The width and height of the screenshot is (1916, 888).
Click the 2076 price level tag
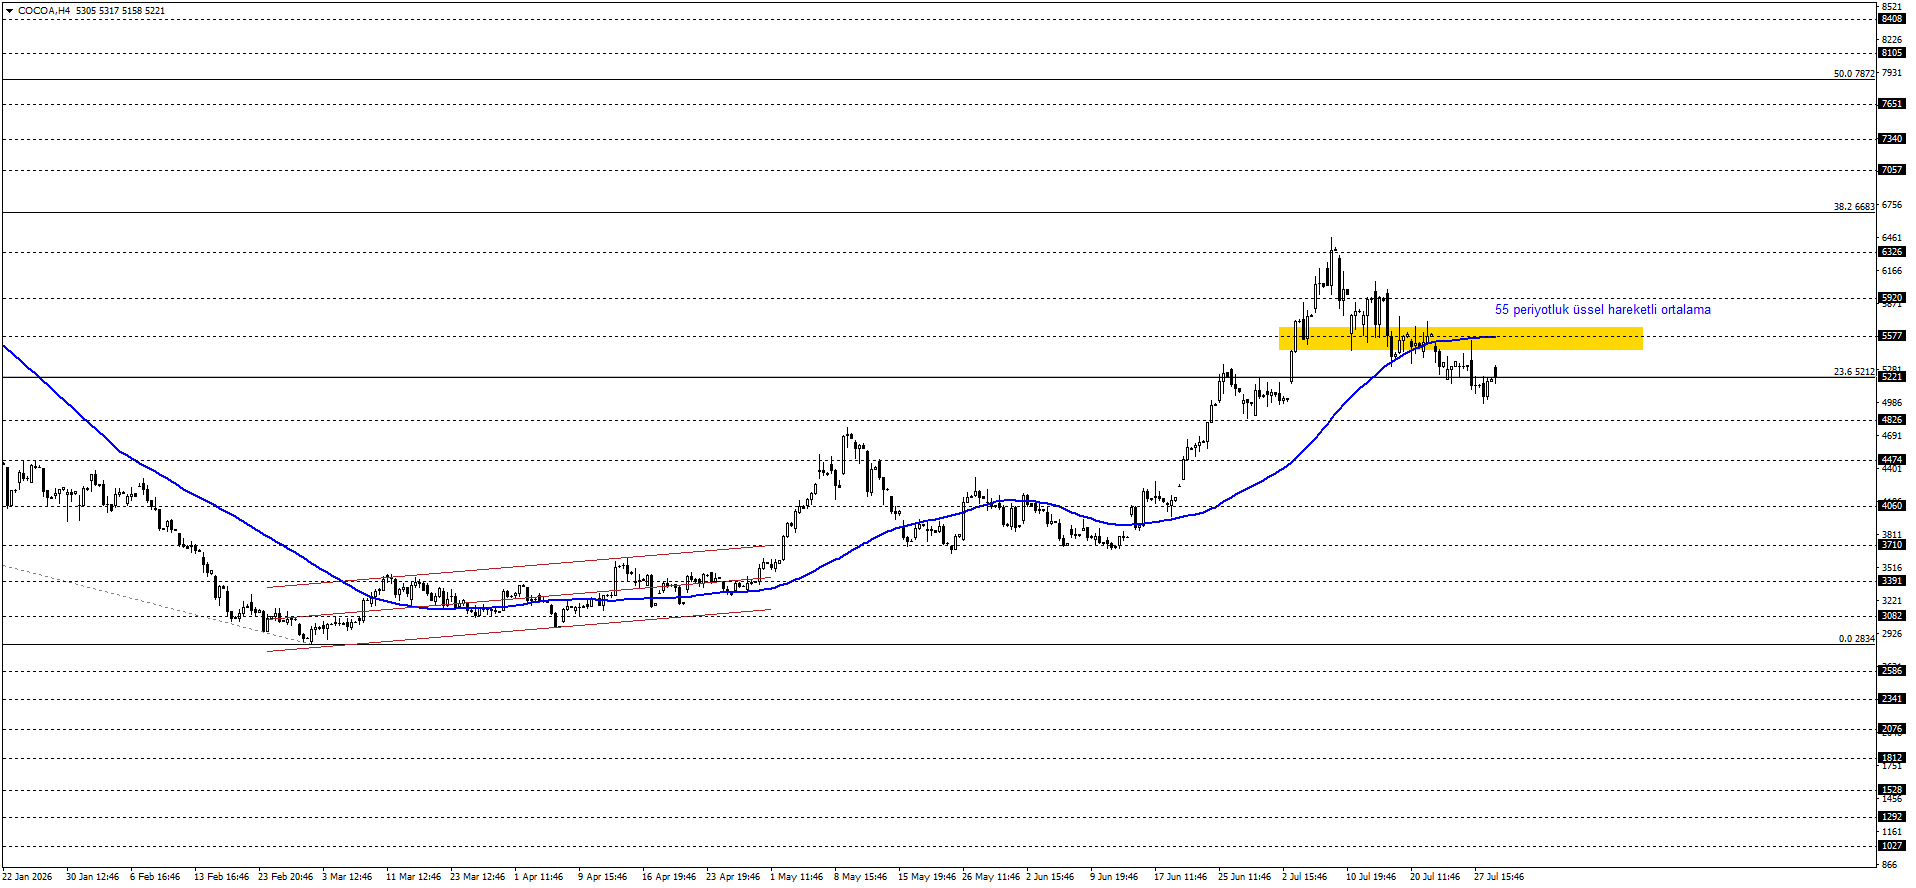click(x=1892, y=729)
